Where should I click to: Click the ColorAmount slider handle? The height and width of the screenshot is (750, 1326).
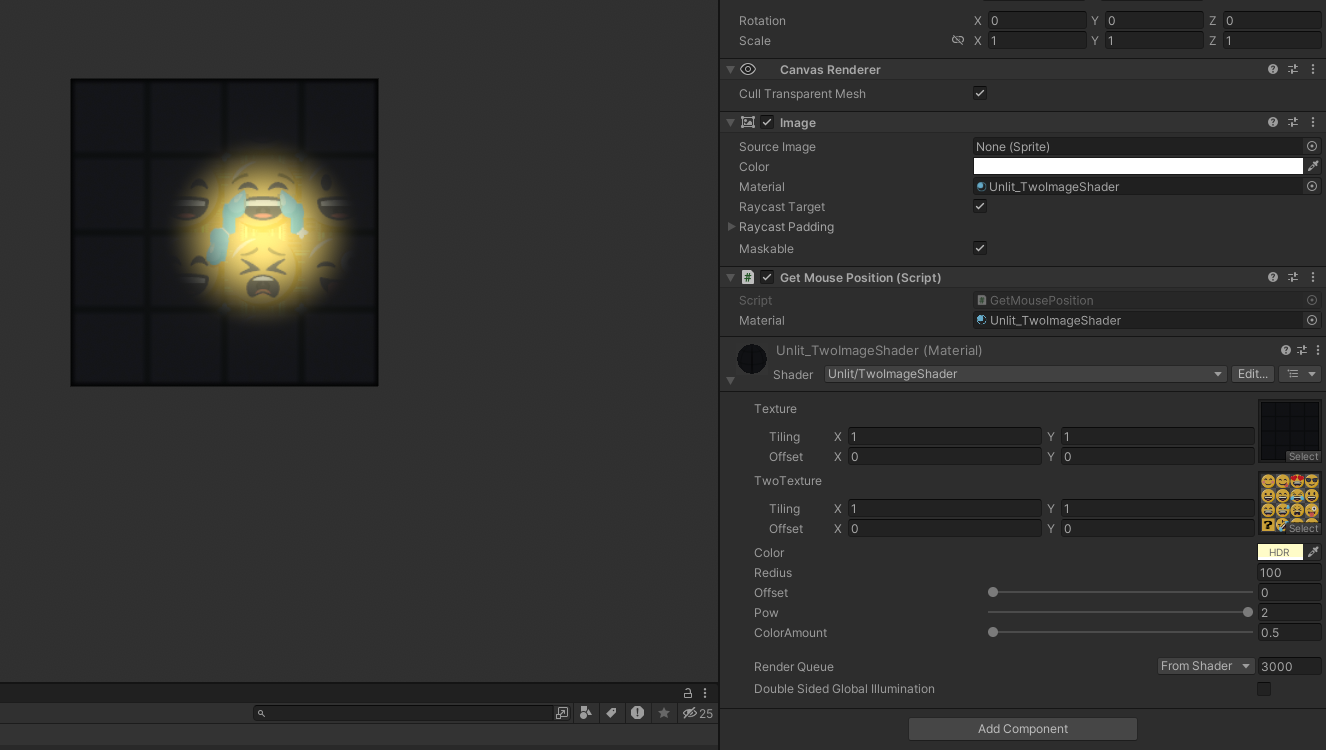[993, 632]
